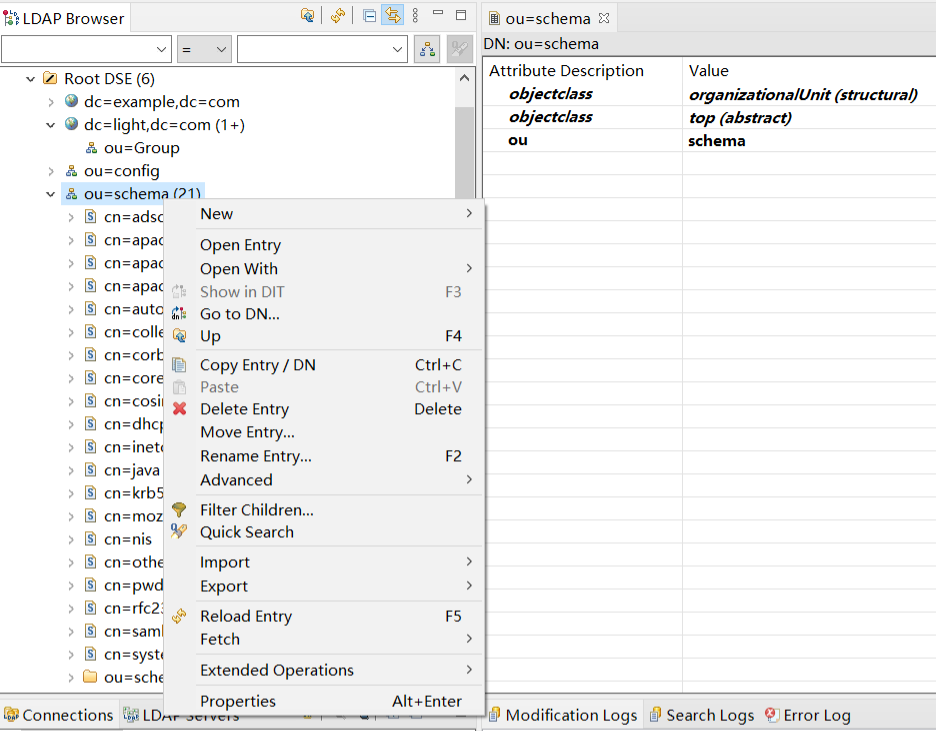Open the Filter Children... dialog
936x731 pixels.
click(x=256, y=510)
